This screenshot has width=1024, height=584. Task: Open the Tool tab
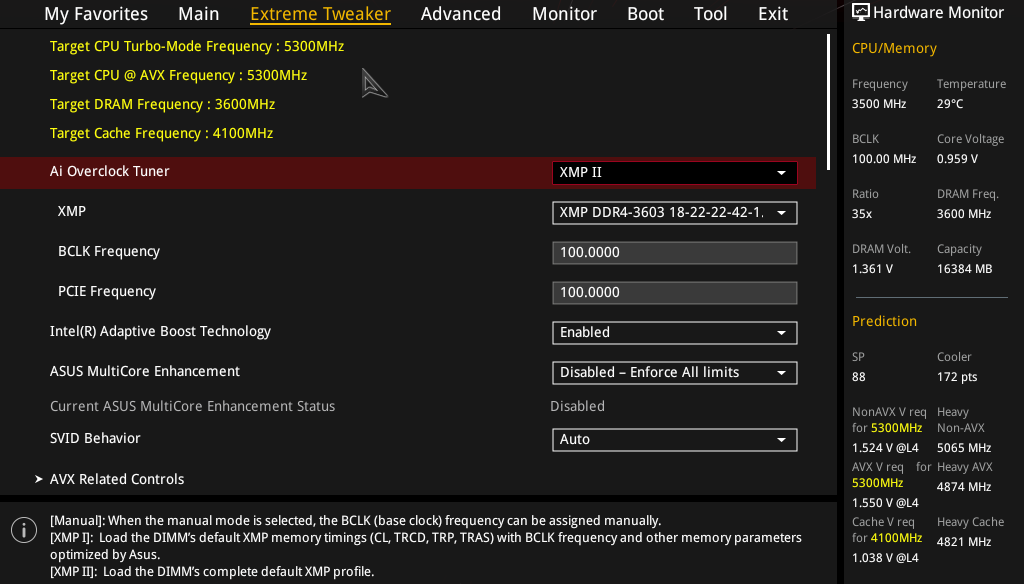tap(711, 14)
